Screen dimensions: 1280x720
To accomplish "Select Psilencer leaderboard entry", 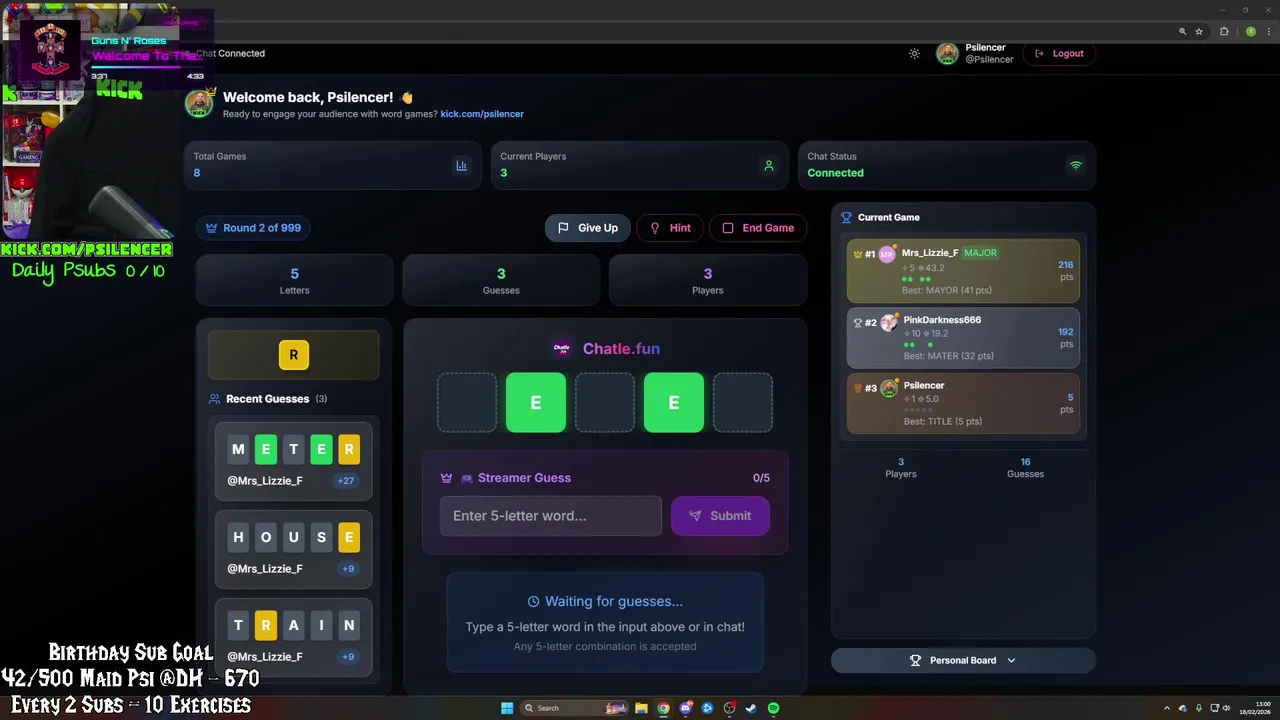I will [963, 403].
